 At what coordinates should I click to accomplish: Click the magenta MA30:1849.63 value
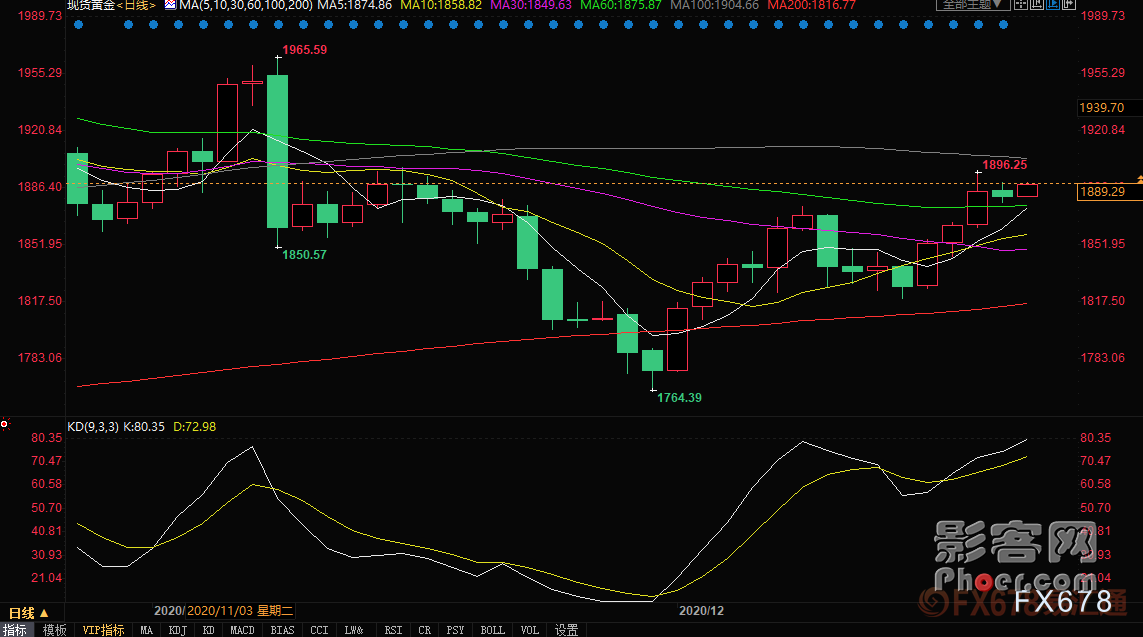click(531, 5)
